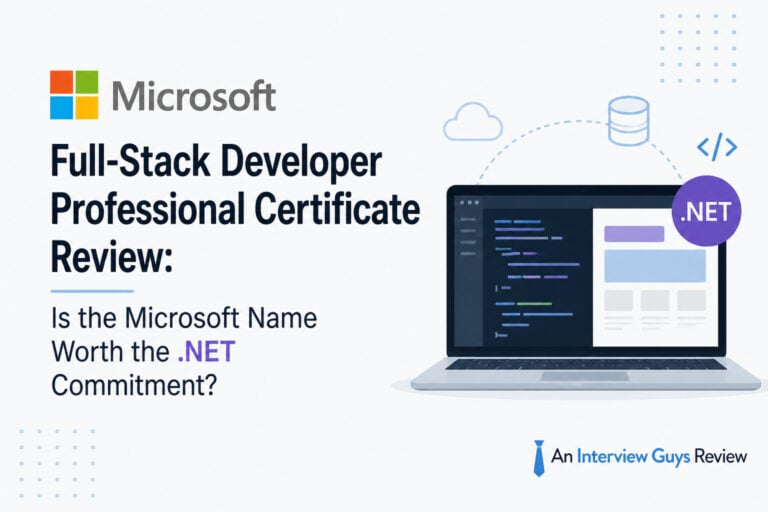Click the light-blue block in laptop preview

click(655, 266)
